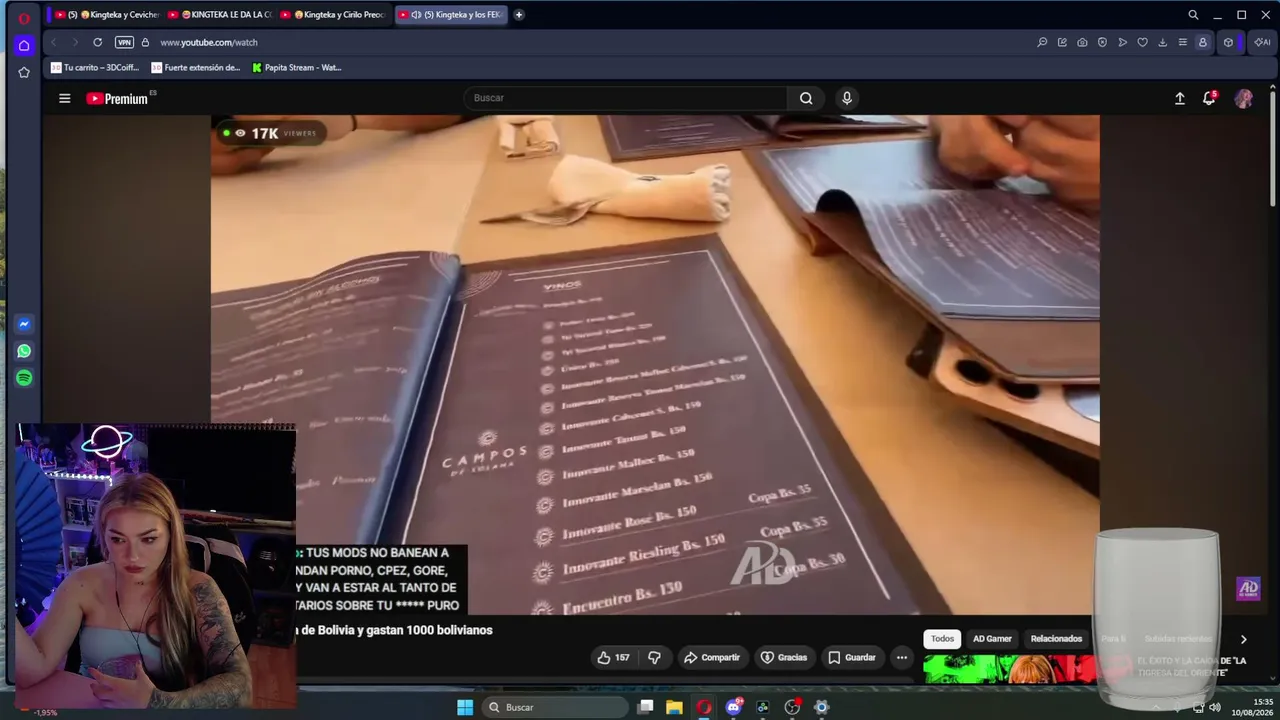The width and height of the screenshot is (1280, 720).
Task: Open File Explorer from taskbar
Action: (675, 707)
